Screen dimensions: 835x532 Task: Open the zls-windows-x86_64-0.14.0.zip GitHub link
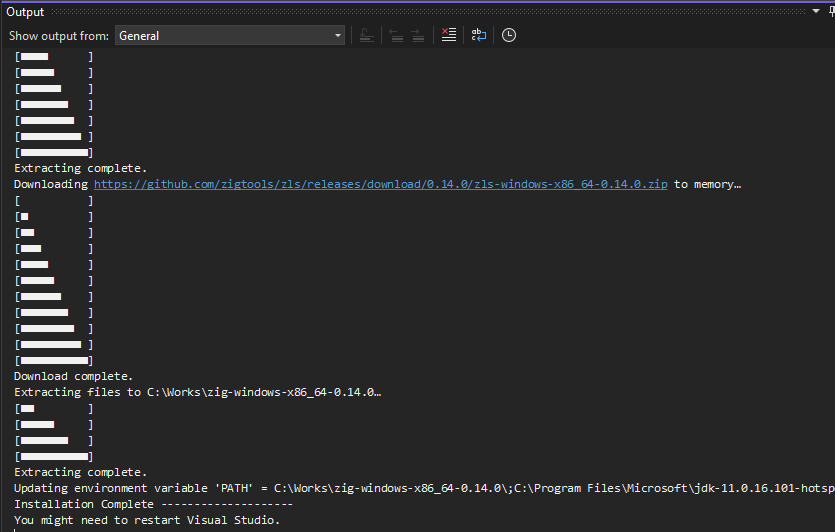tap(380, 184)
